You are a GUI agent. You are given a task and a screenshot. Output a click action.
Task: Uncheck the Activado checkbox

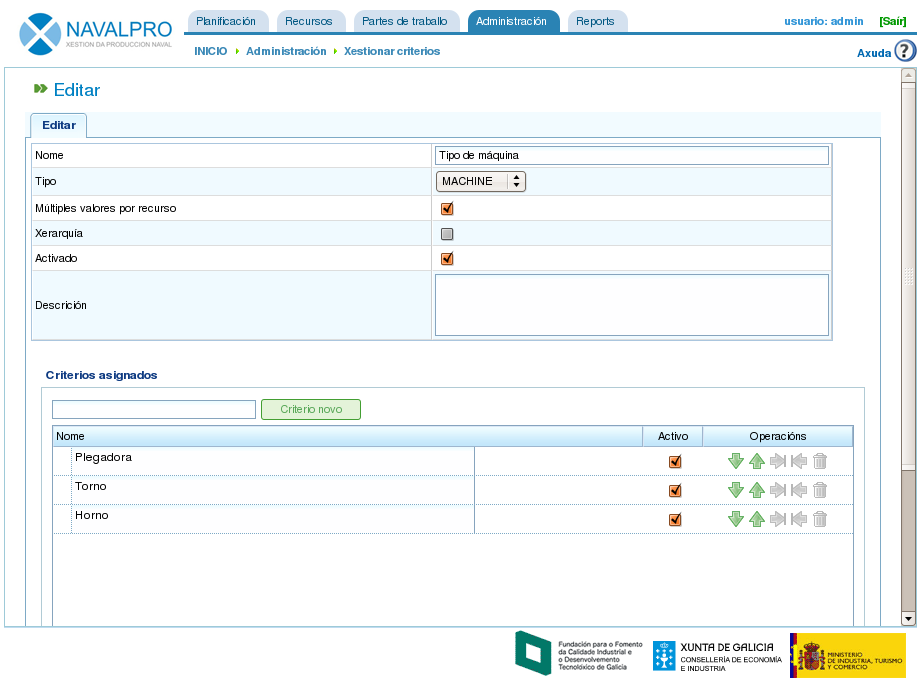447,259
